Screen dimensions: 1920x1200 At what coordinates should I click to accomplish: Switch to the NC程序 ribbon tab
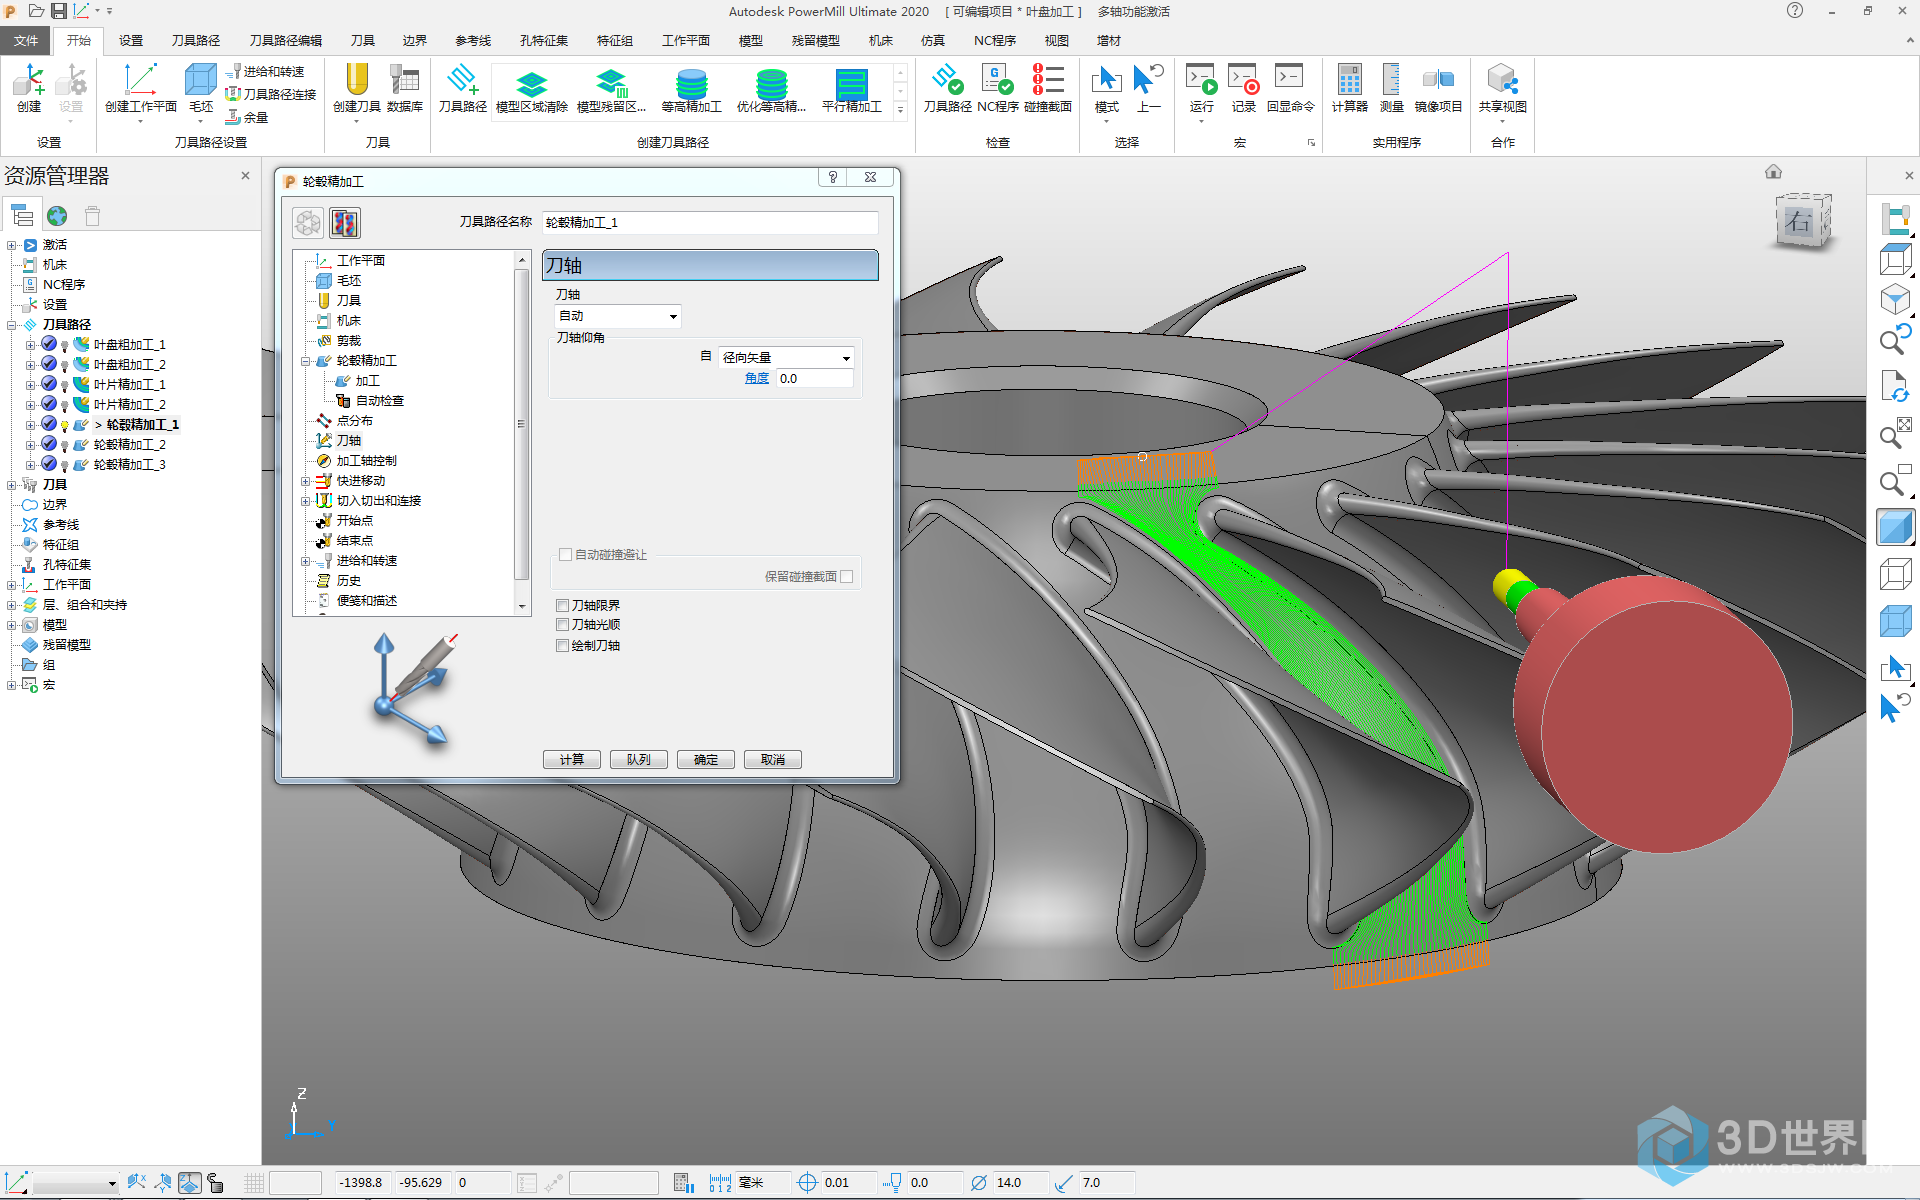pyautogui.click(x=994, y=40)
